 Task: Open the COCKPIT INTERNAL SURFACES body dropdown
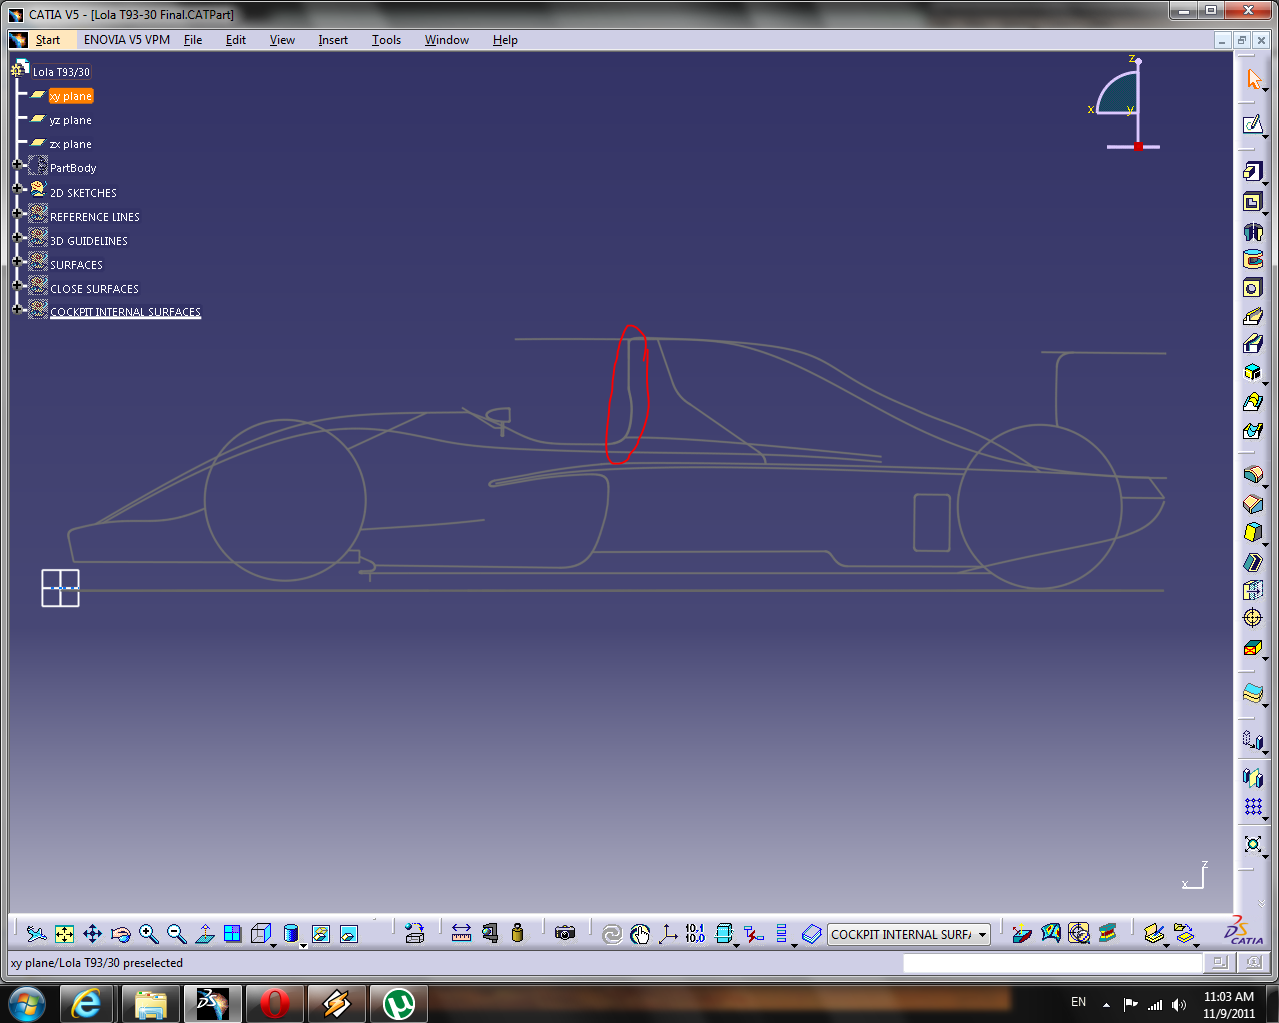pos(982,935)
